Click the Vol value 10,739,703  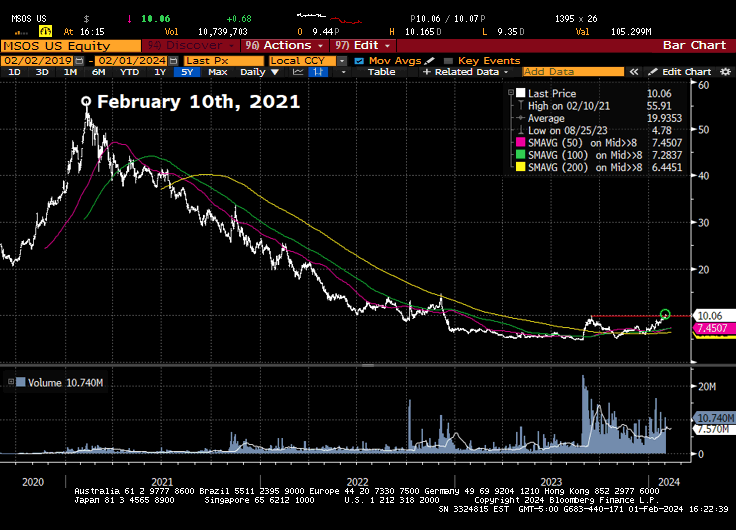pyautogui.click(x=222, y=32)
